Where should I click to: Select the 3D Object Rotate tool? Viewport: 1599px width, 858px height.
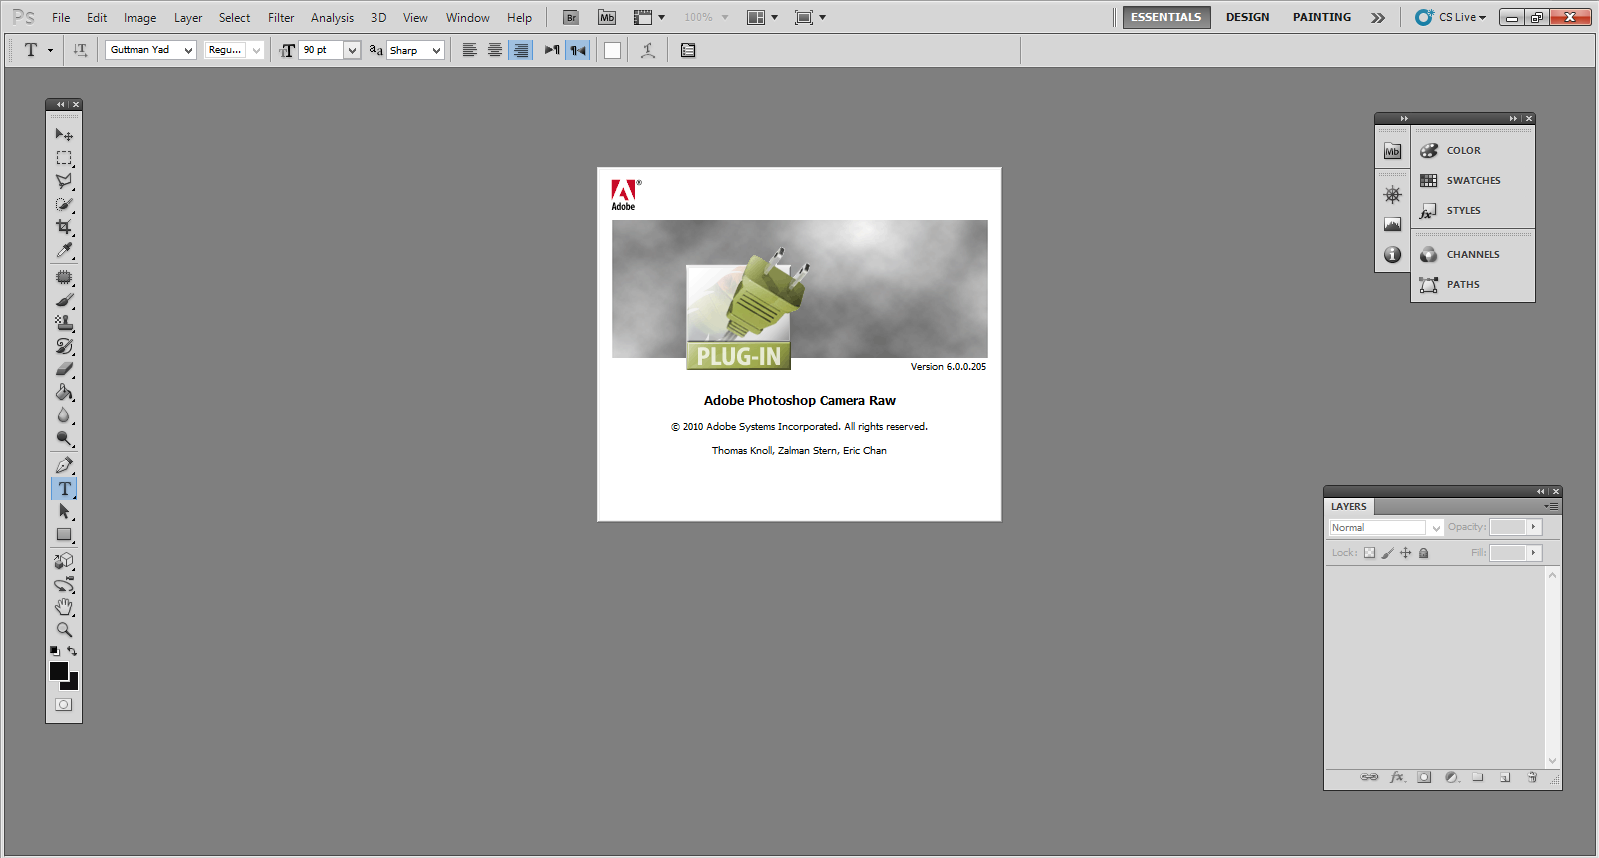click(x=64, y=561)
